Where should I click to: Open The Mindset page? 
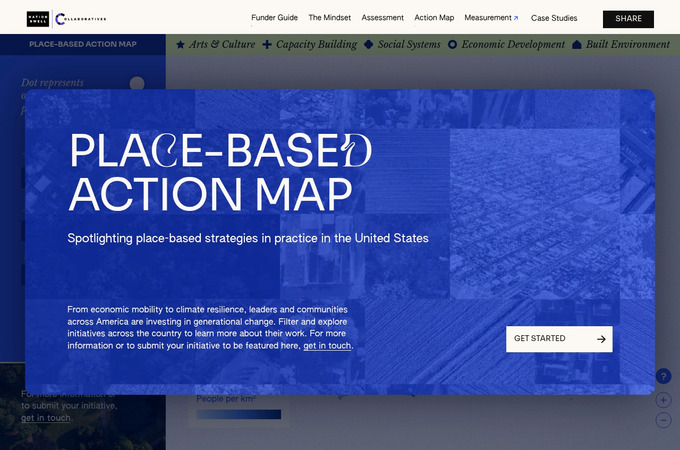pyautogui.click(x=330, y=18)
